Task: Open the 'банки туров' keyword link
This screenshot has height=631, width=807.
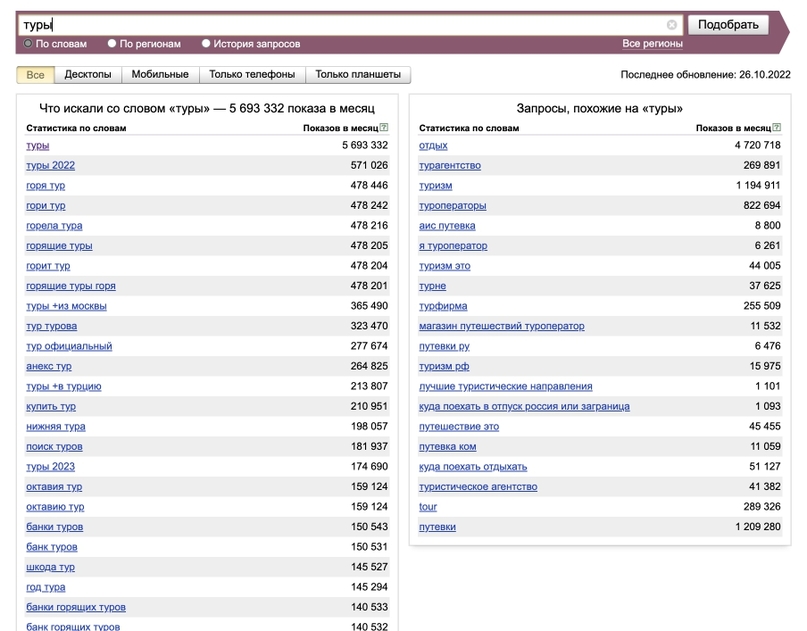Action: pyautogui.click(x=55, y=527)
